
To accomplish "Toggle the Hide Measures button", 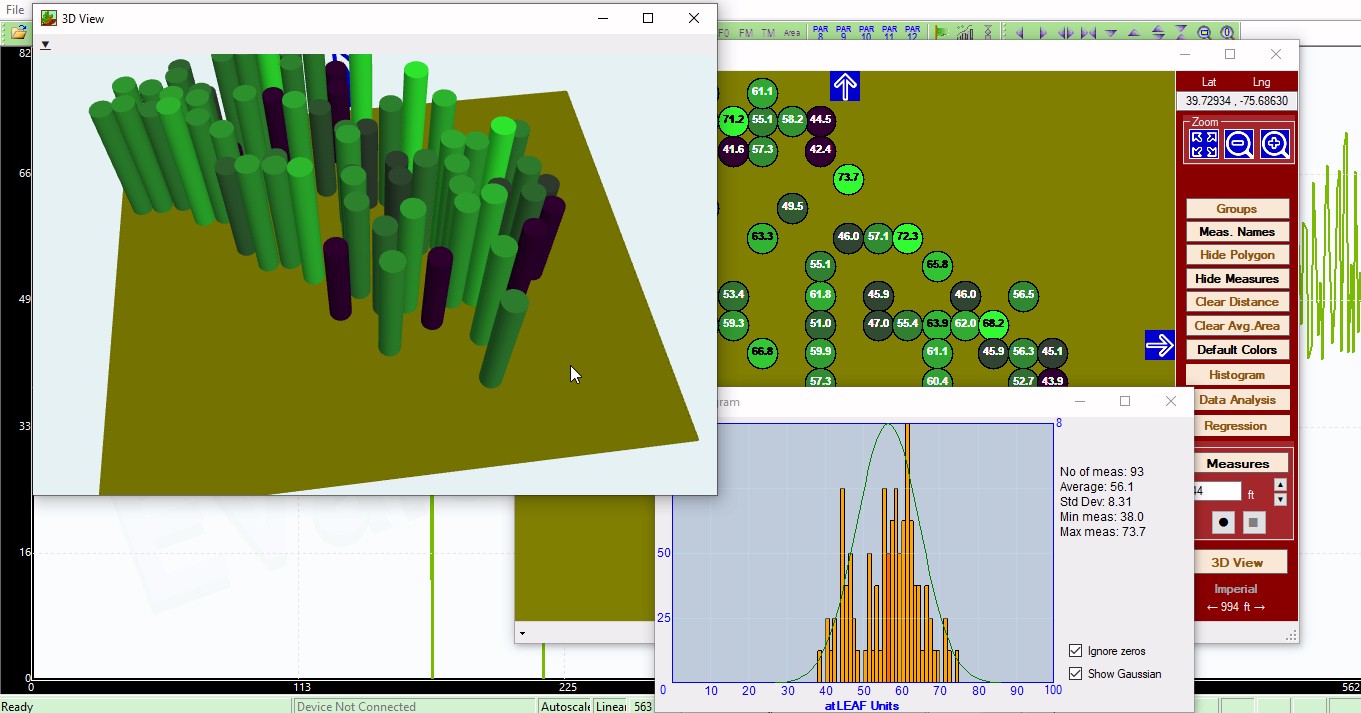I will (1237, 279).
